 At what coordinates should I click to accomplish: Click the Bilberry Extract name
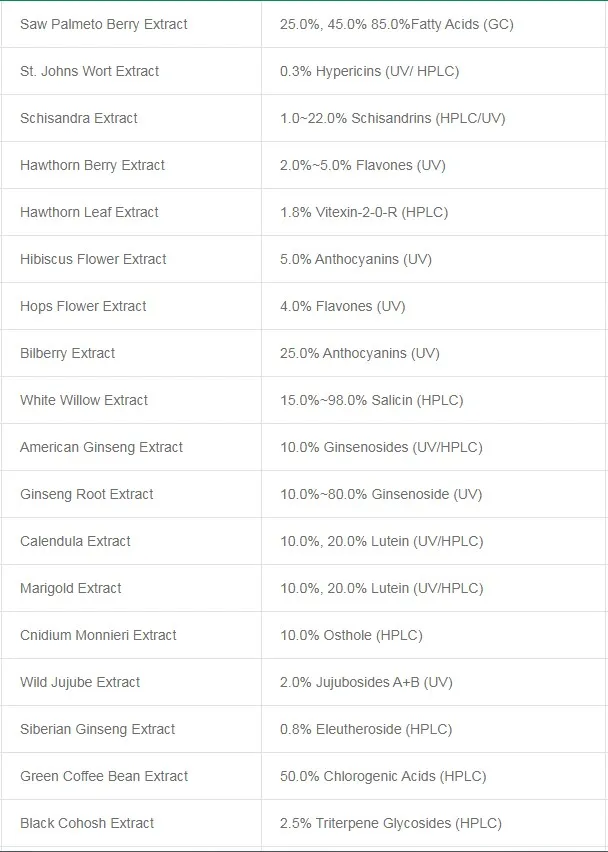[67, 353]
